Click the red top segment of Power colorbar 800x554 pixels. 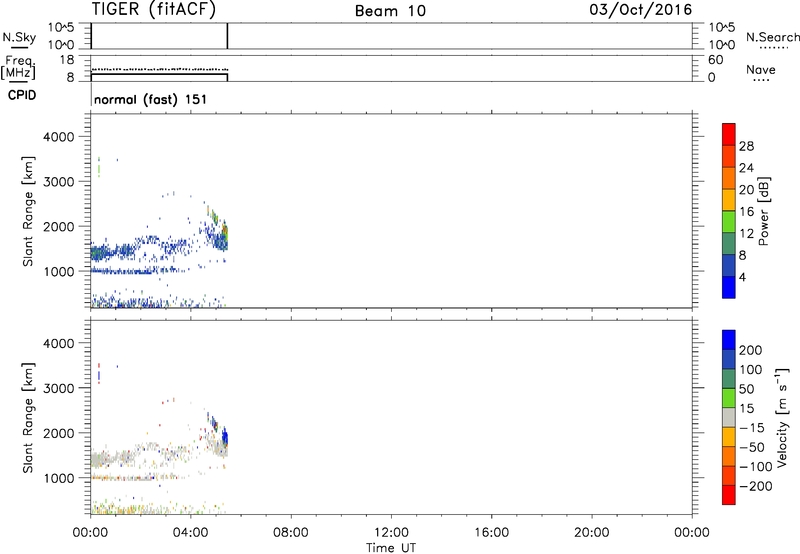729,134
